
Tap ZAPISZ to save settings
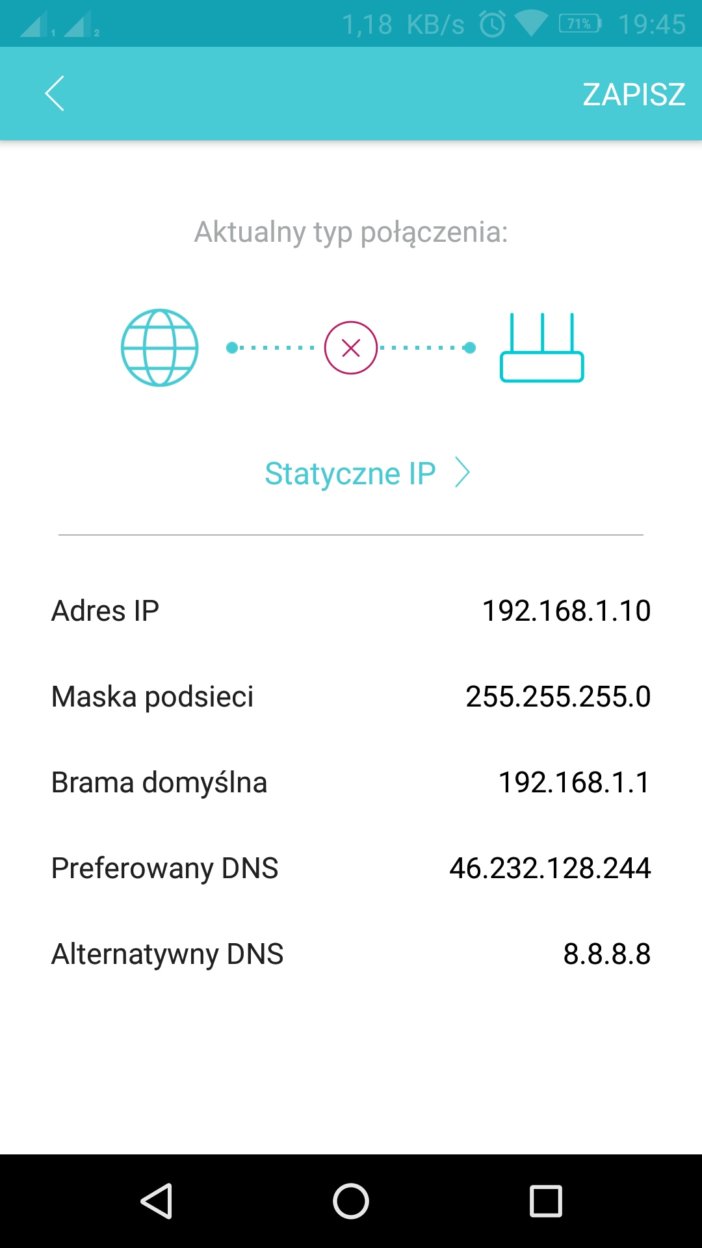[x=634, y=94]
